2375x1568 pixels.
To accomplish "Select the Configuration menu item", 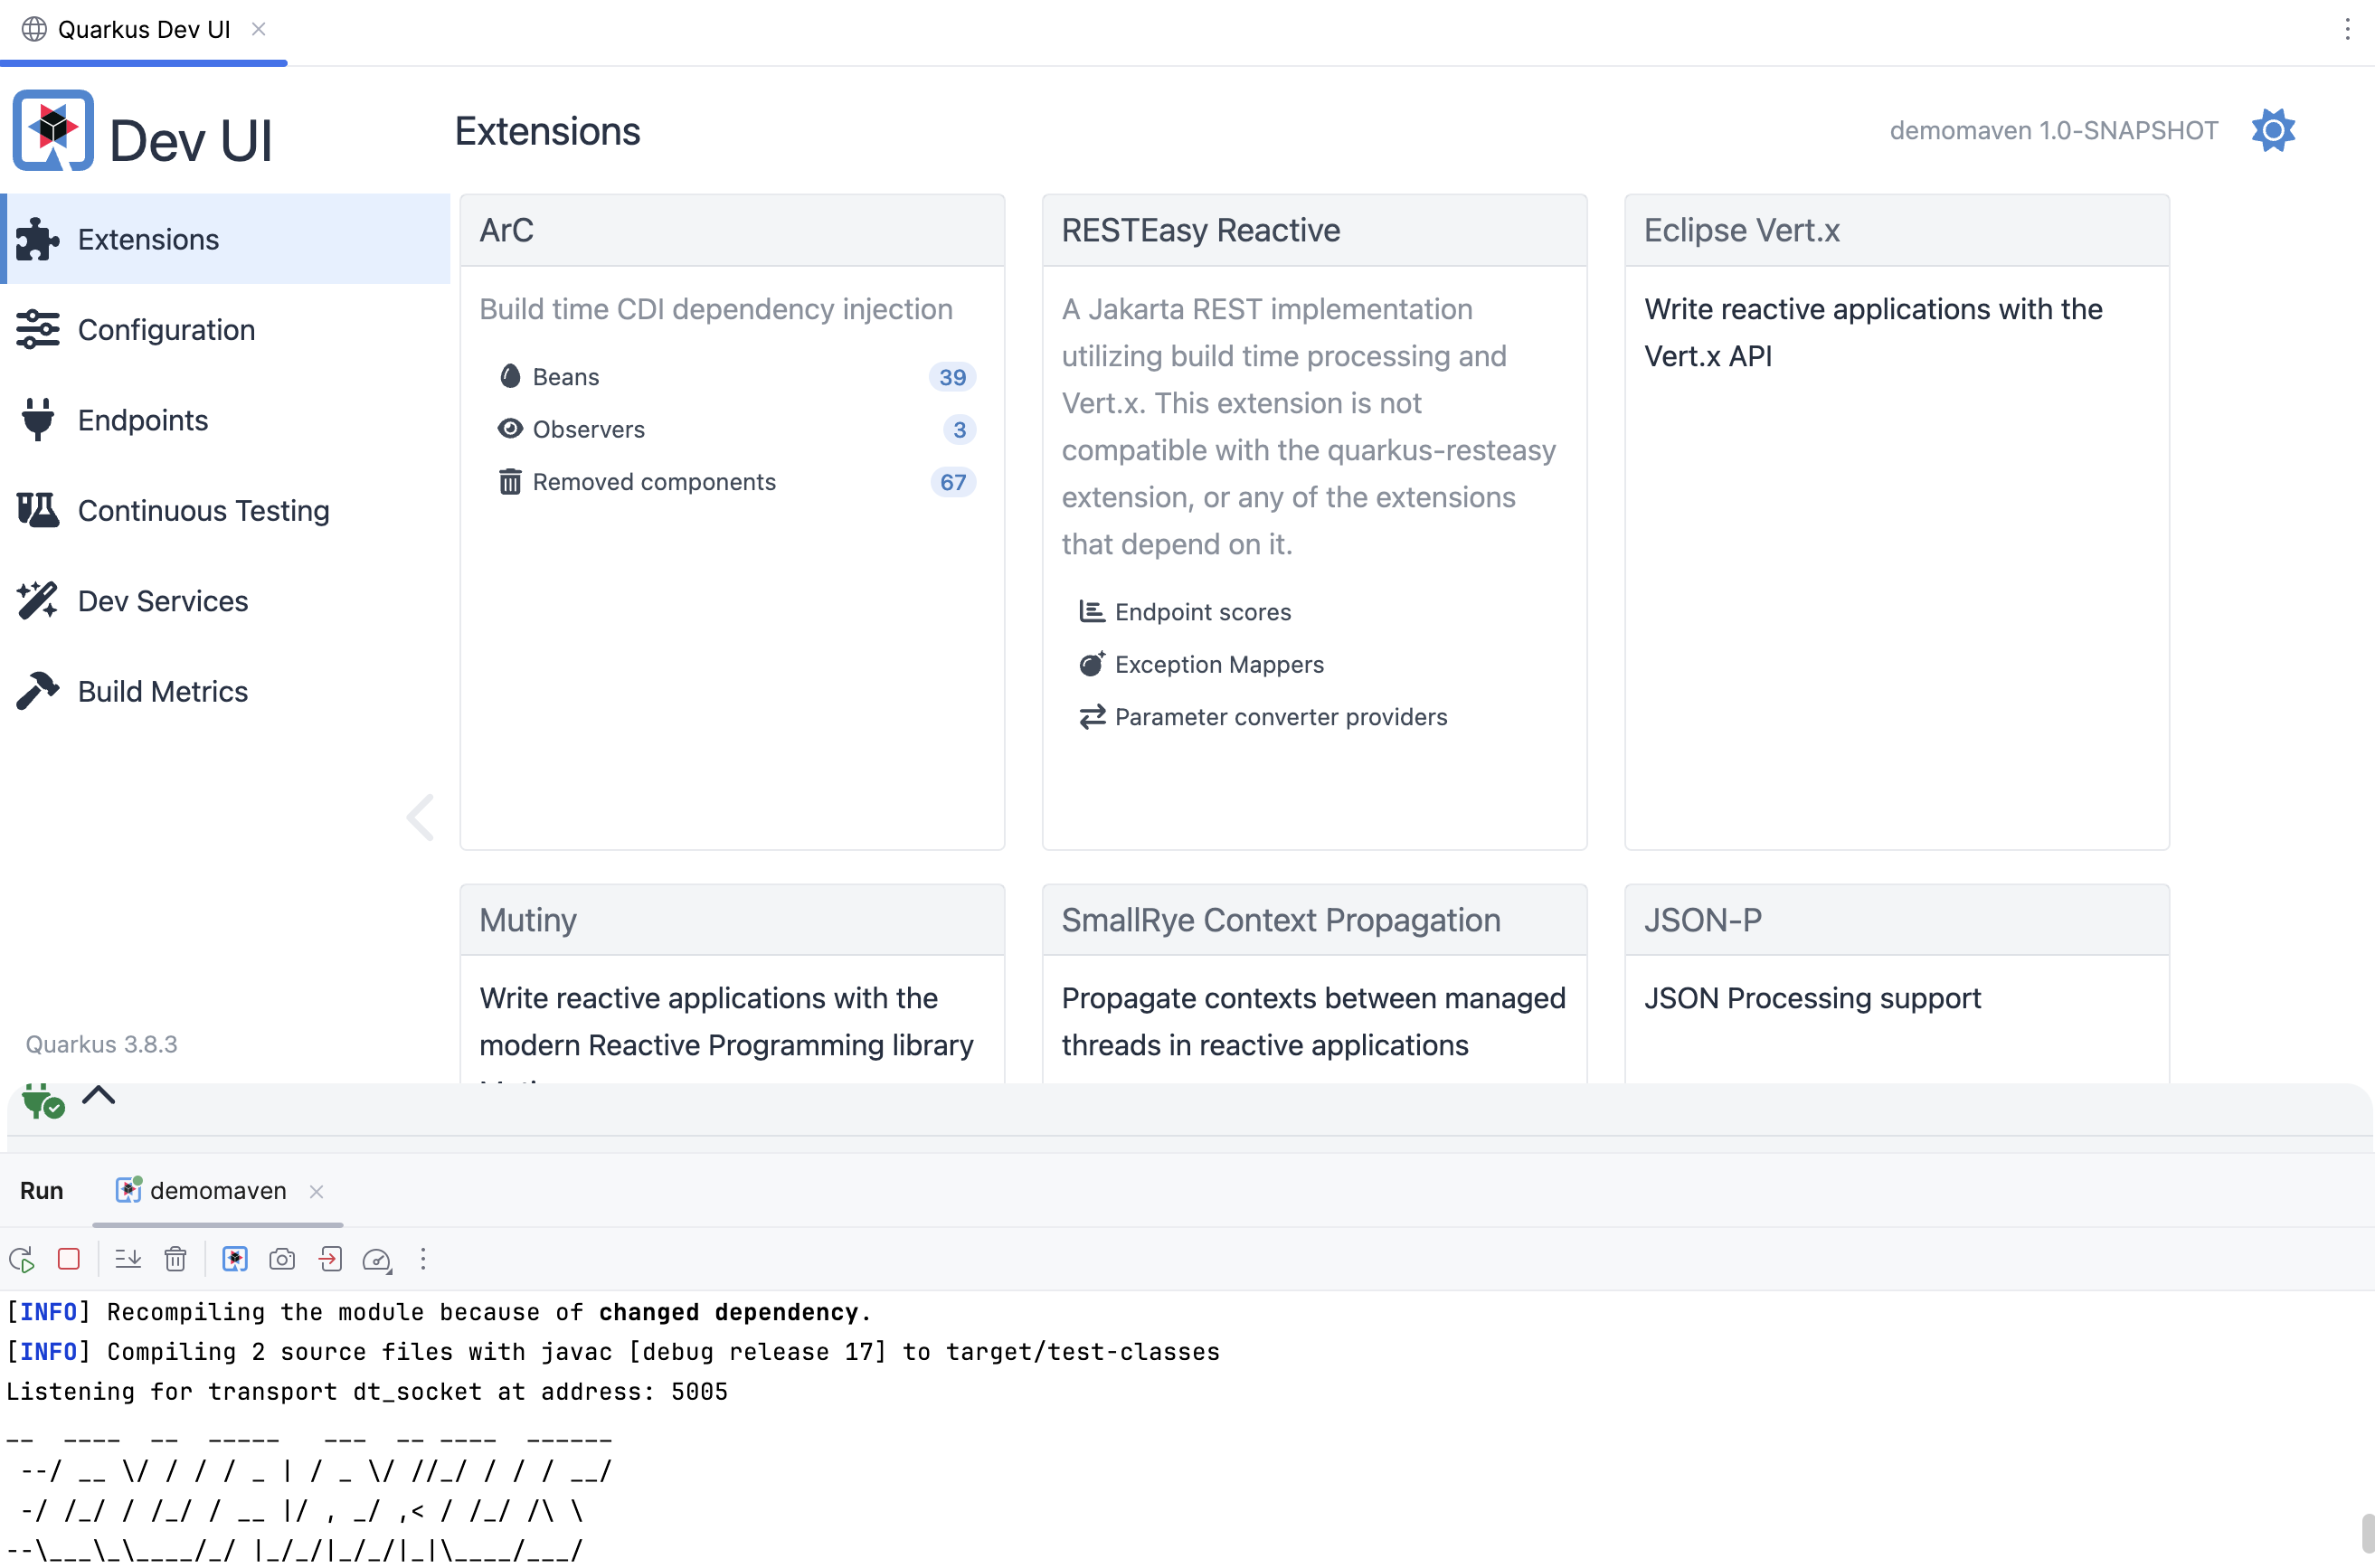I will (x=165, y=329).
